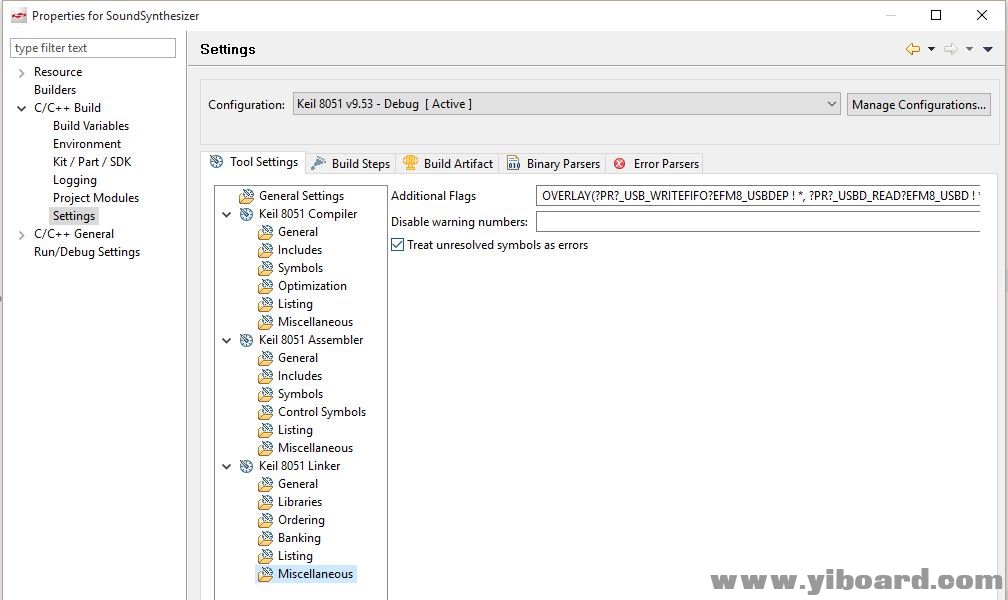Go back with the yellow arrow icon
Screen dimensions: 1008x600
[x=912, y=49]
